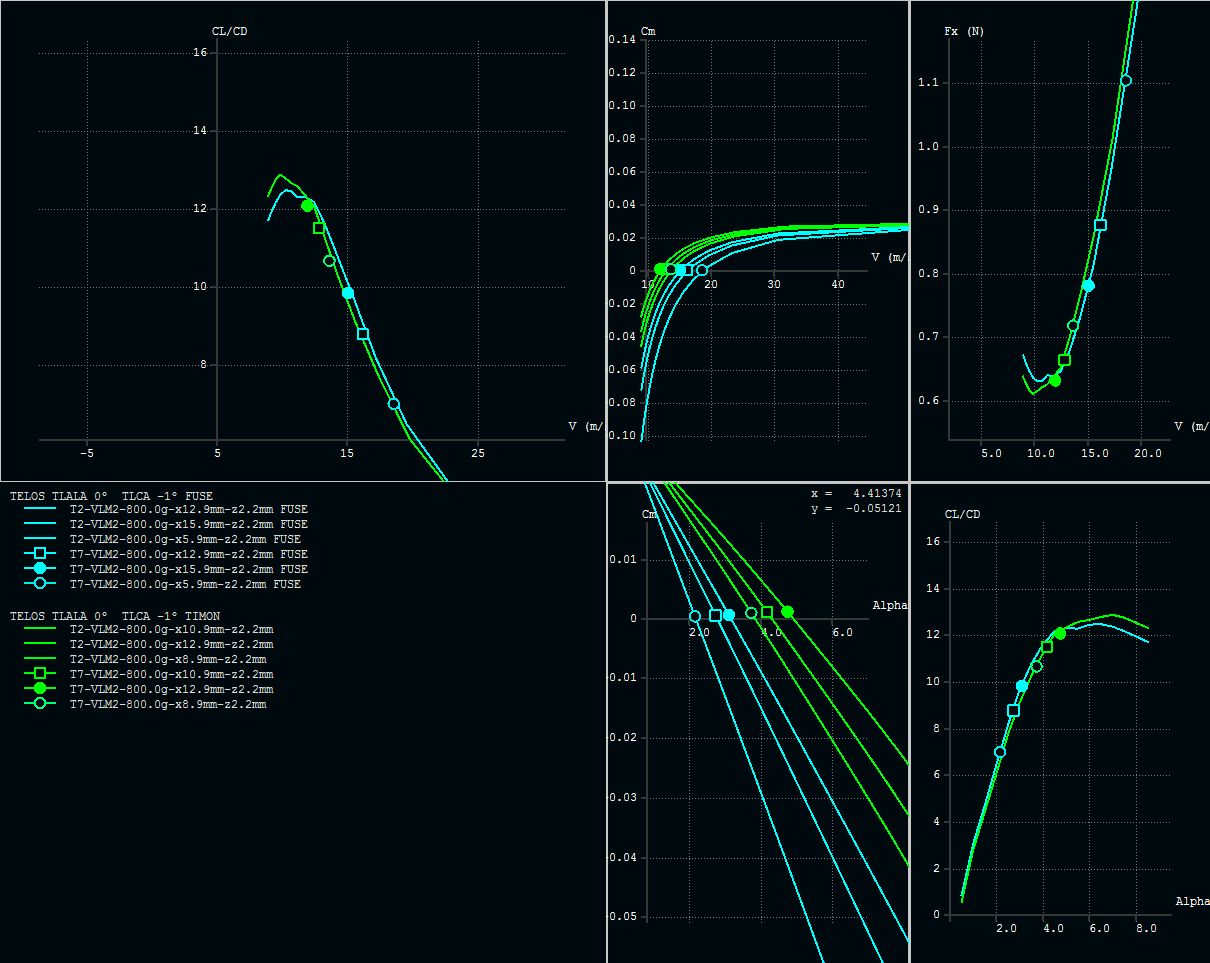Select legend heading TELOS TLALA 0° TLCA -1° FUSE
This screenshot has height=963, width=1210.
tap(111, 496)
